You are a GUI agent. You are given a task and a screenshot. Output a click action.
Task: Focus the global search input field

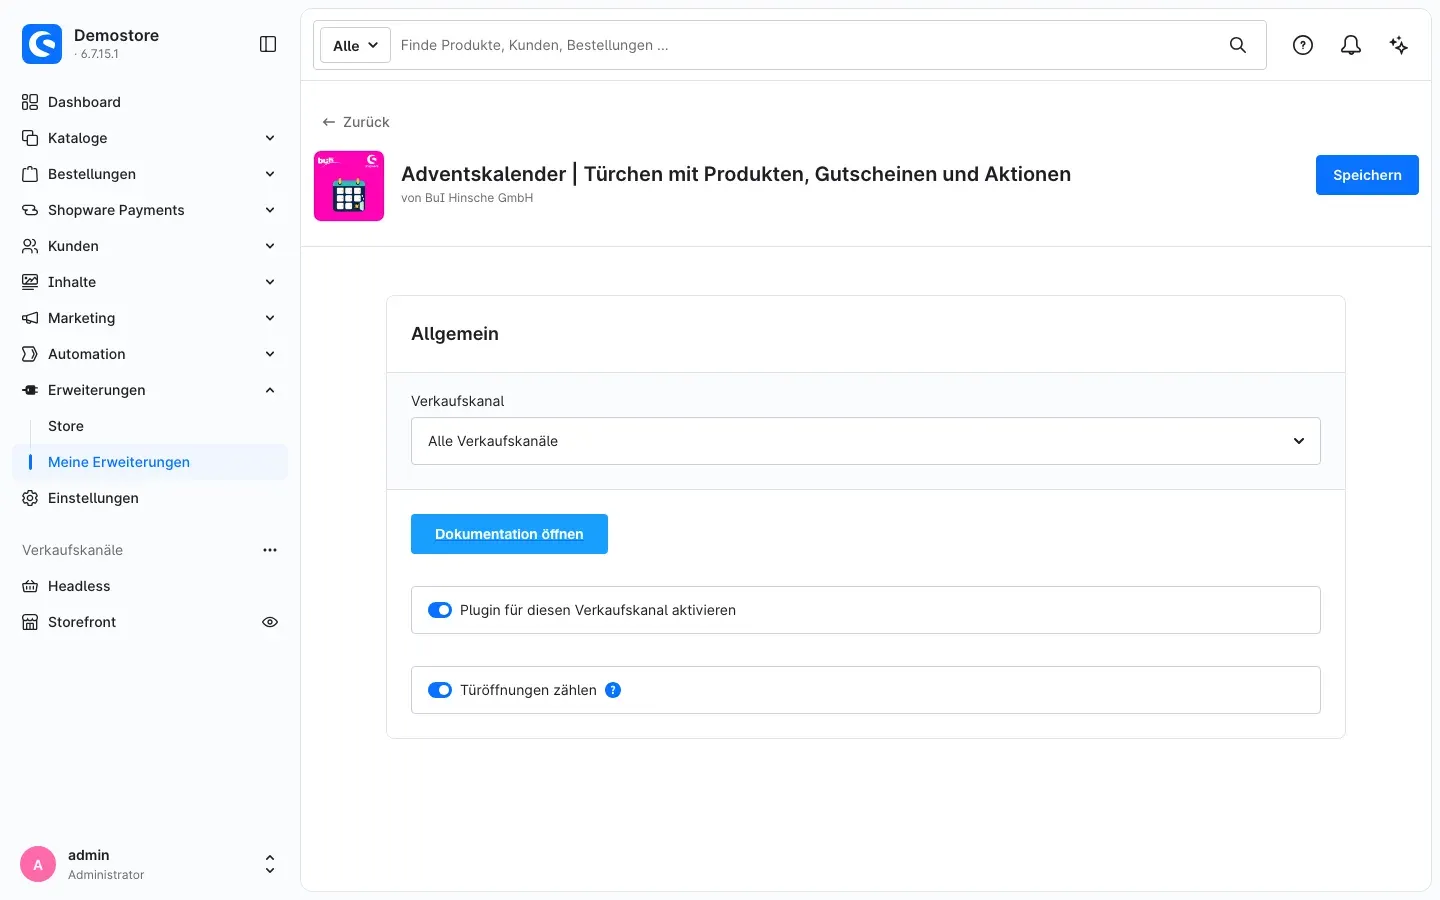[x=805, y=45]
